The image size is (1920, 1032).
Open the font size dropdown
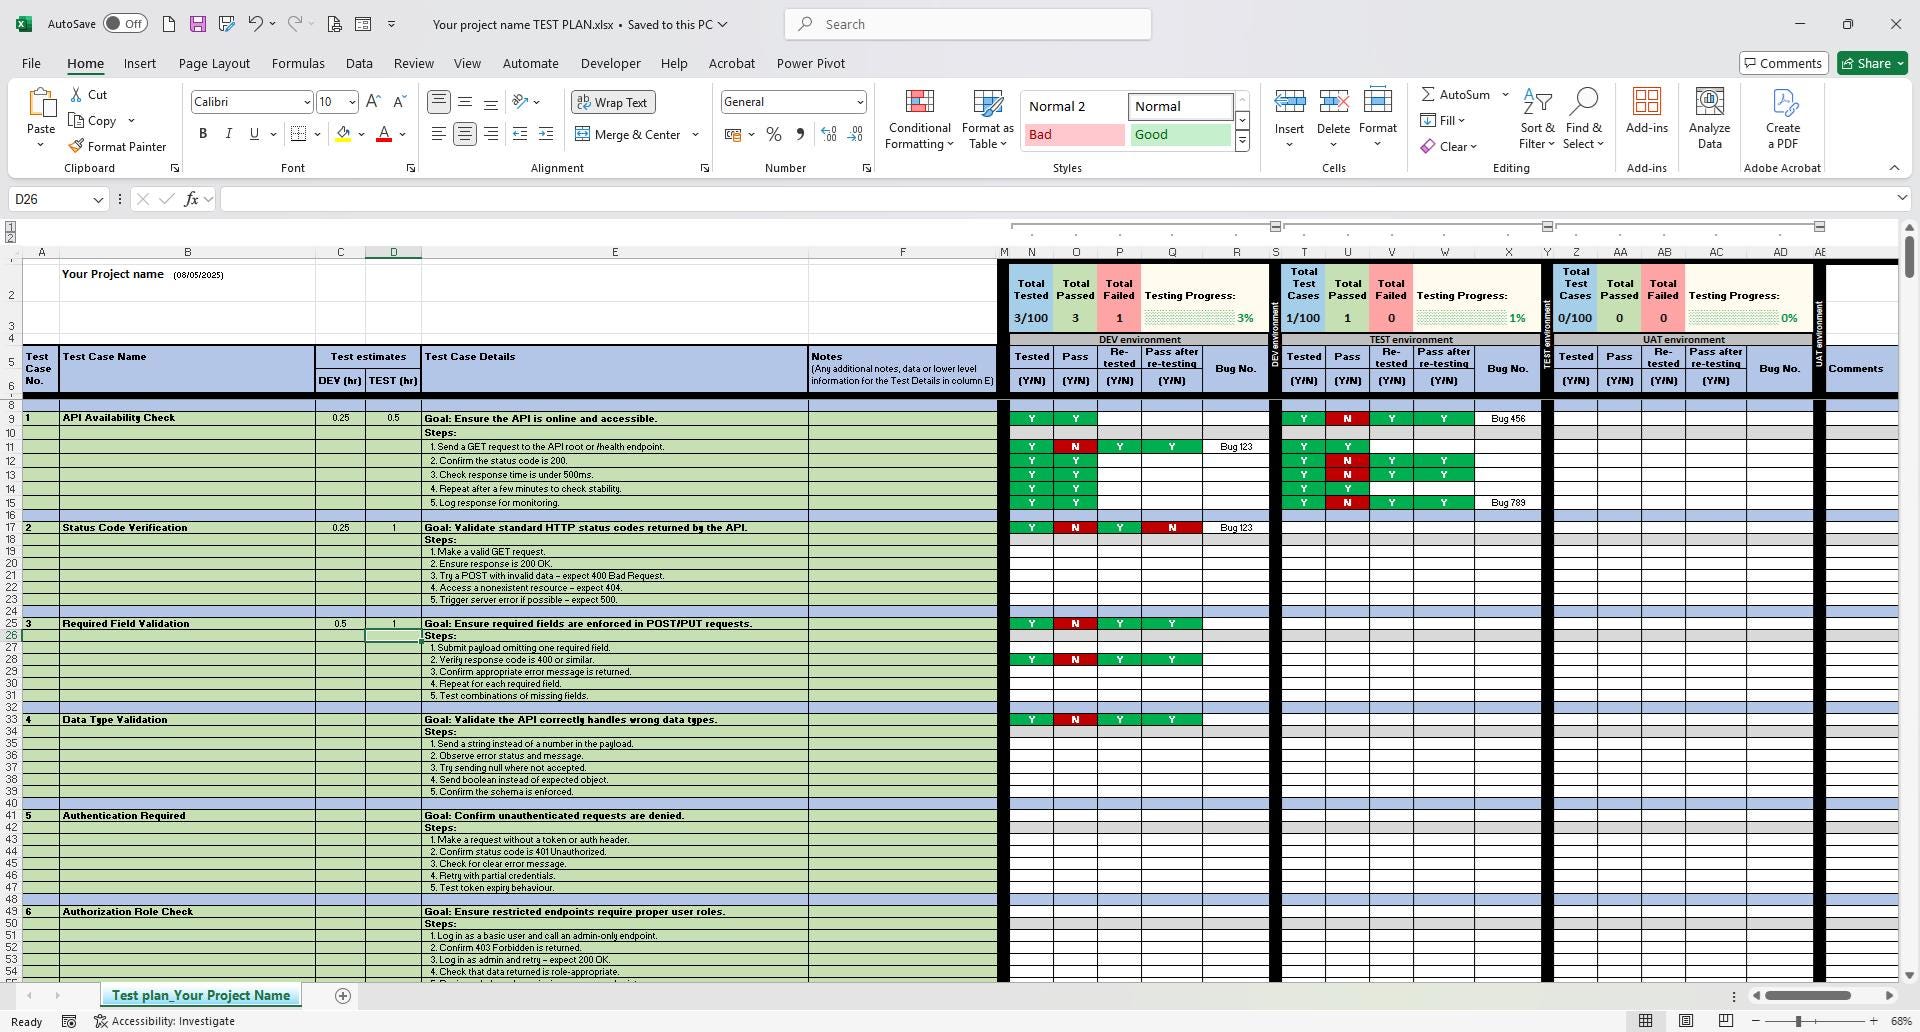351,102
